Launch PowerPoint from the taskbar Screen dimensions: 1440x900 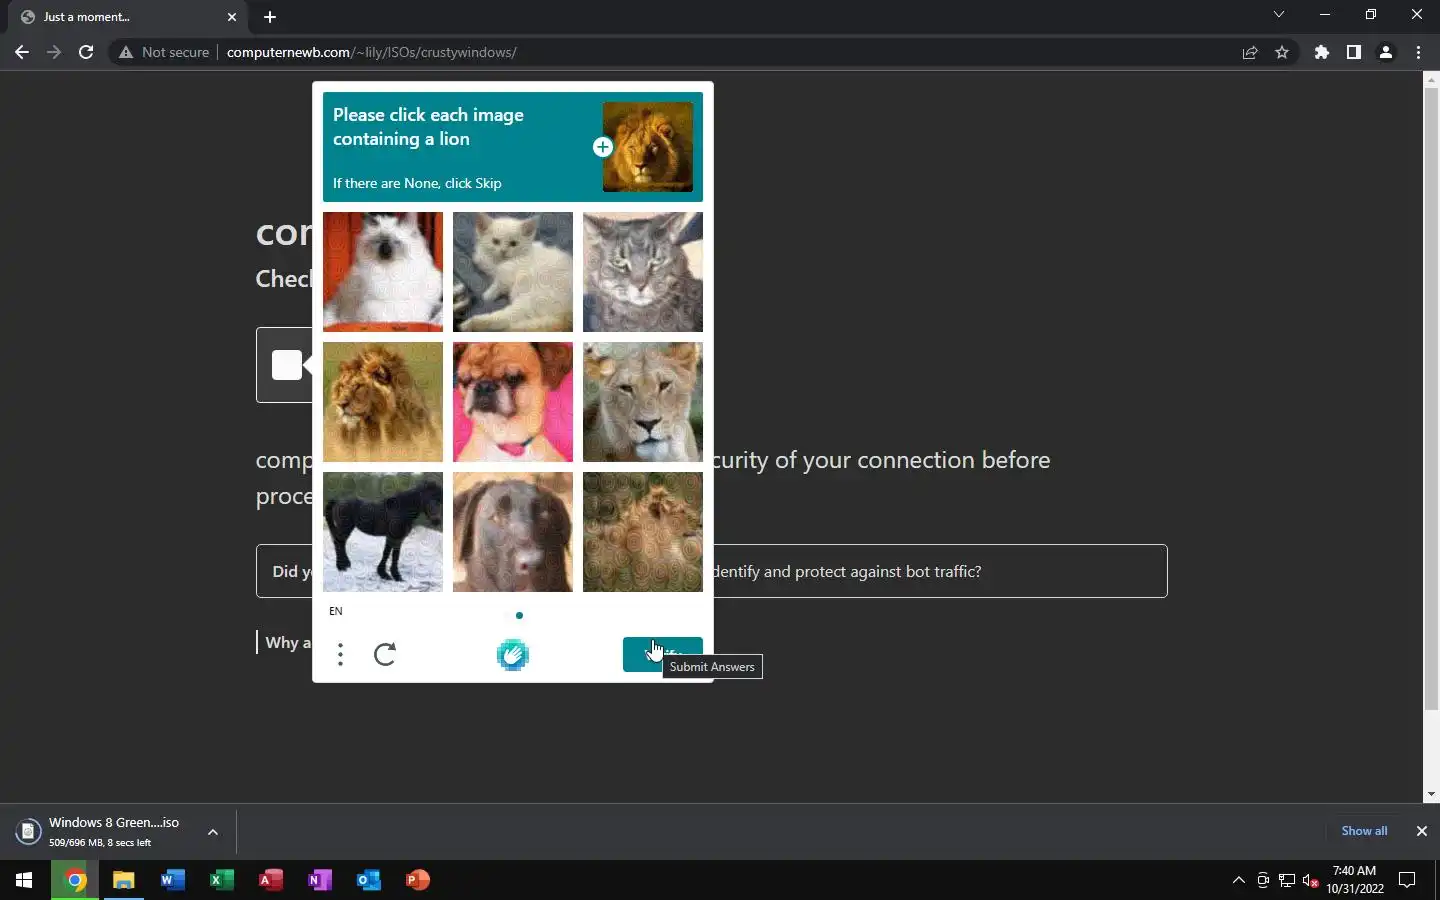coord(418,880)
